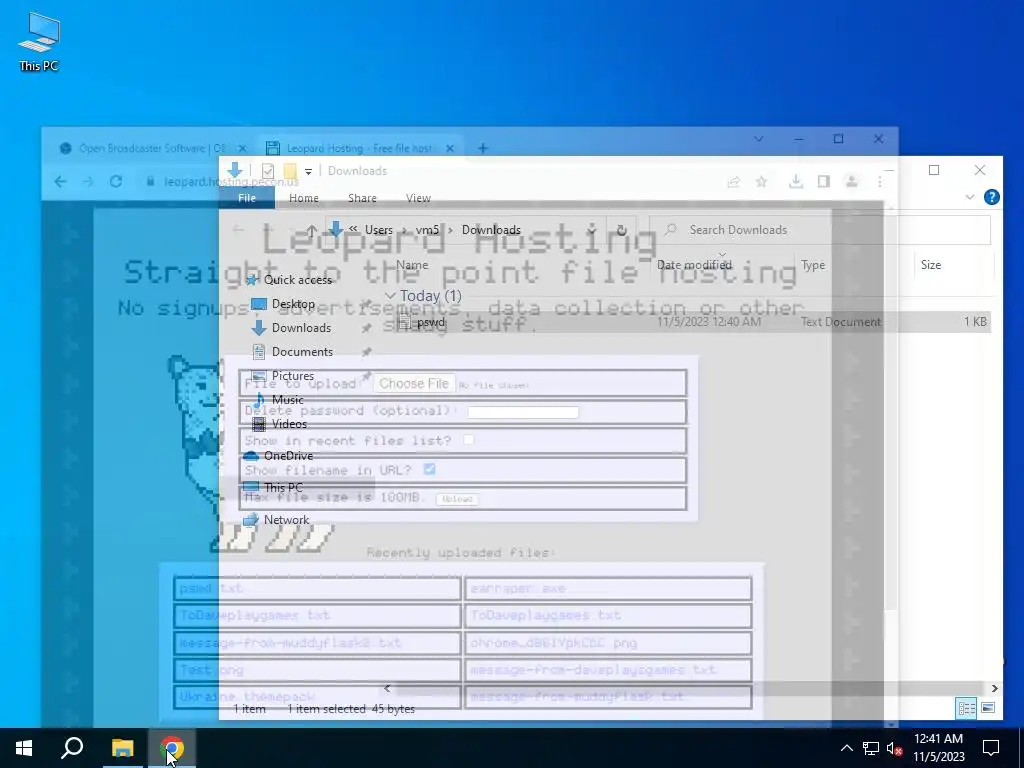Switch to the Open Broadcaster Software tab
The image size is (1024, 768).
(x=152, y=148)
